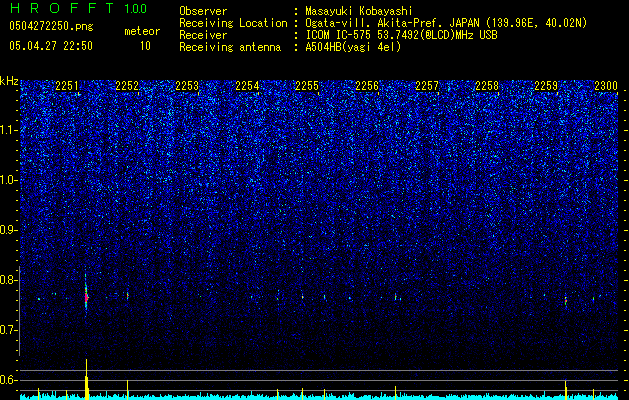Screen dimensions: 629x400
Task: Click the tallest yellow power spike near 2251
Action: [86, 379]
